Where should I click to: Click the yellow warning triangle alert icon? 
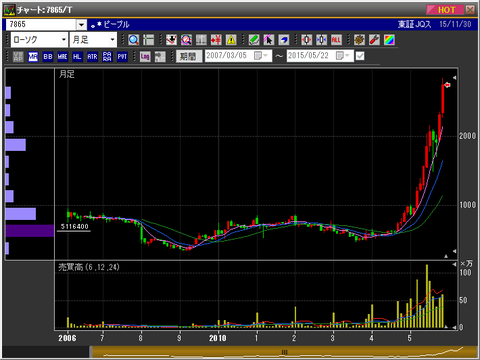(x=231, y=40)
